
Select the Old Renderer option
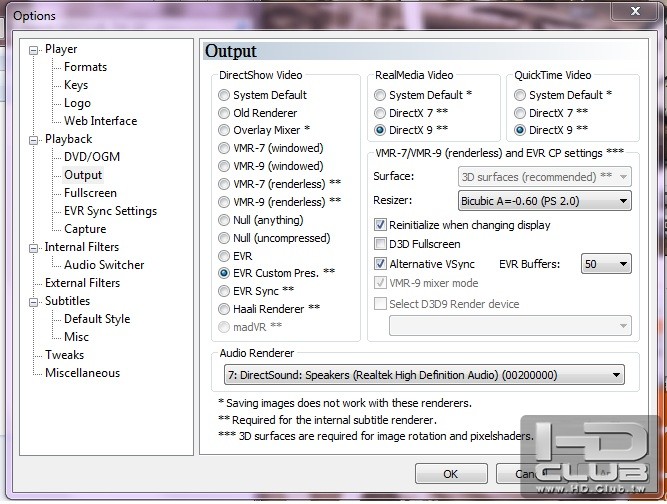[x=224, y=113]
